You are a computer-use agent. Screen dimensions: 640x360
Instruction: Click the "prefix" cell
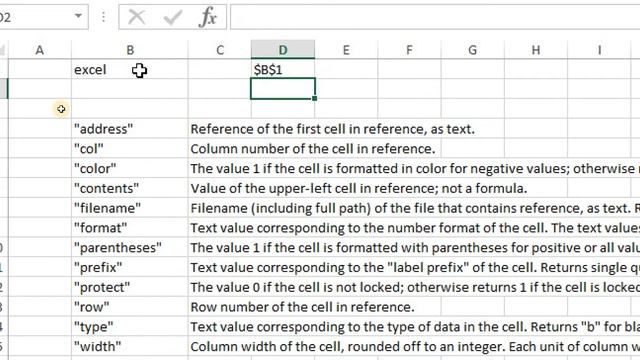click(x=130, y=267)
